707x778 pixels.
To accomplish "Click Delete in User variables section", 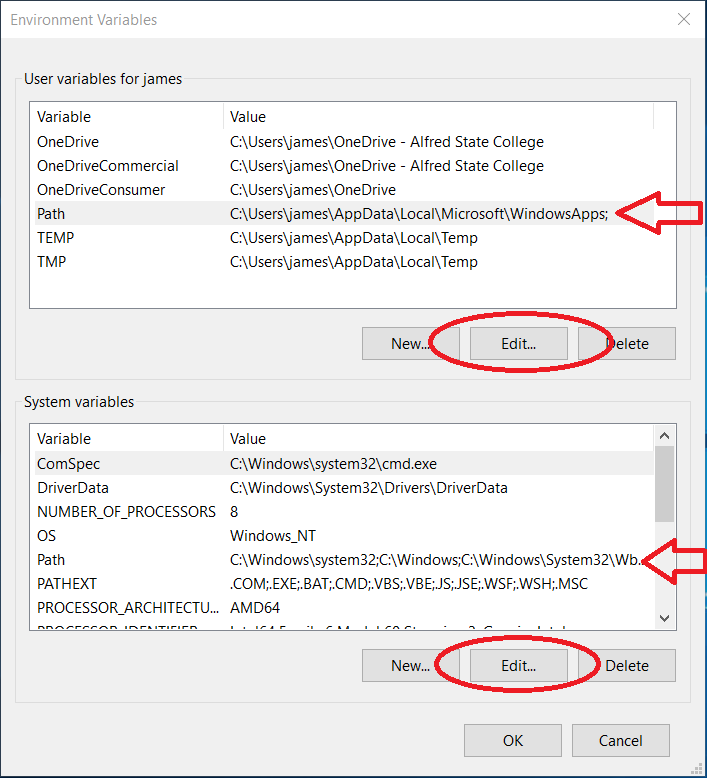I will (627, 343).
